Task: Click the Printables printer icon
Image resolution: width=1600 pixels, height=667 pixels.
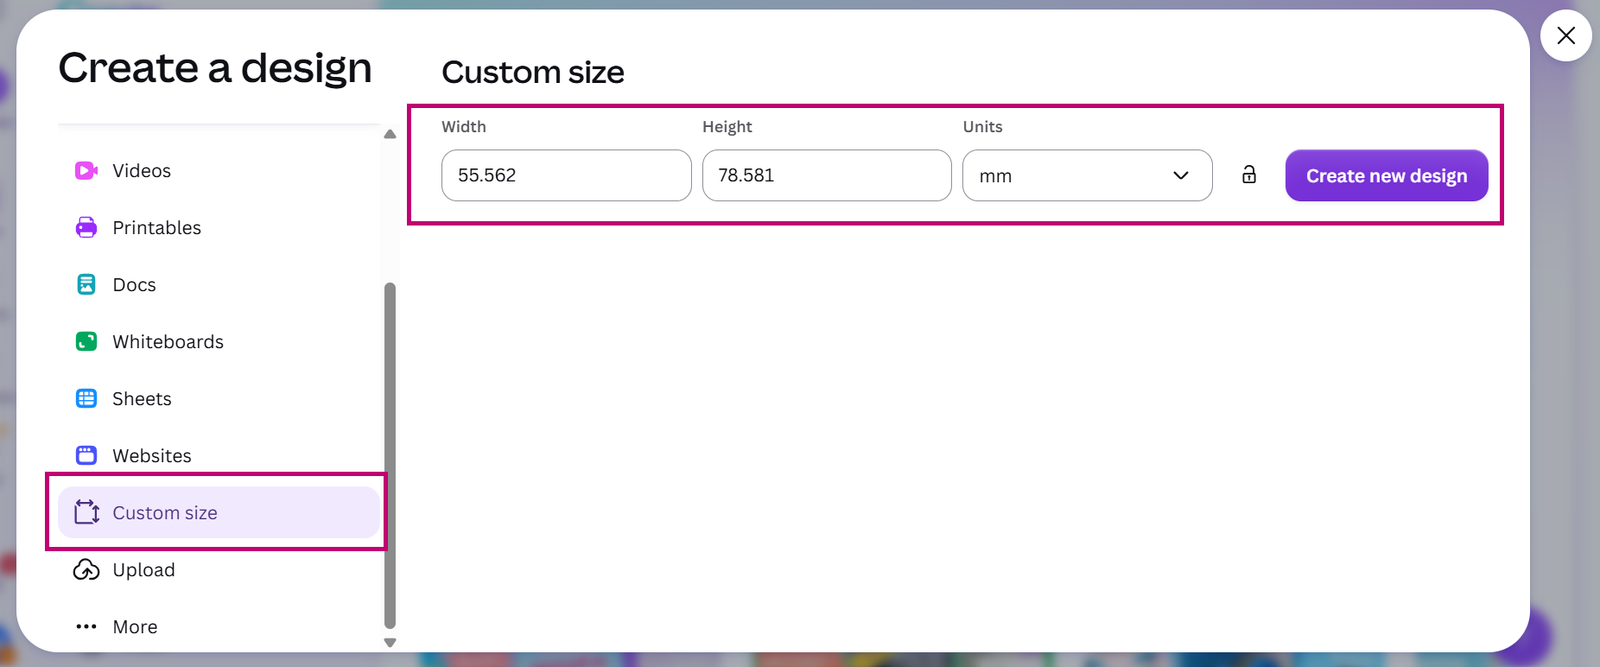Action: pos(86,228)
